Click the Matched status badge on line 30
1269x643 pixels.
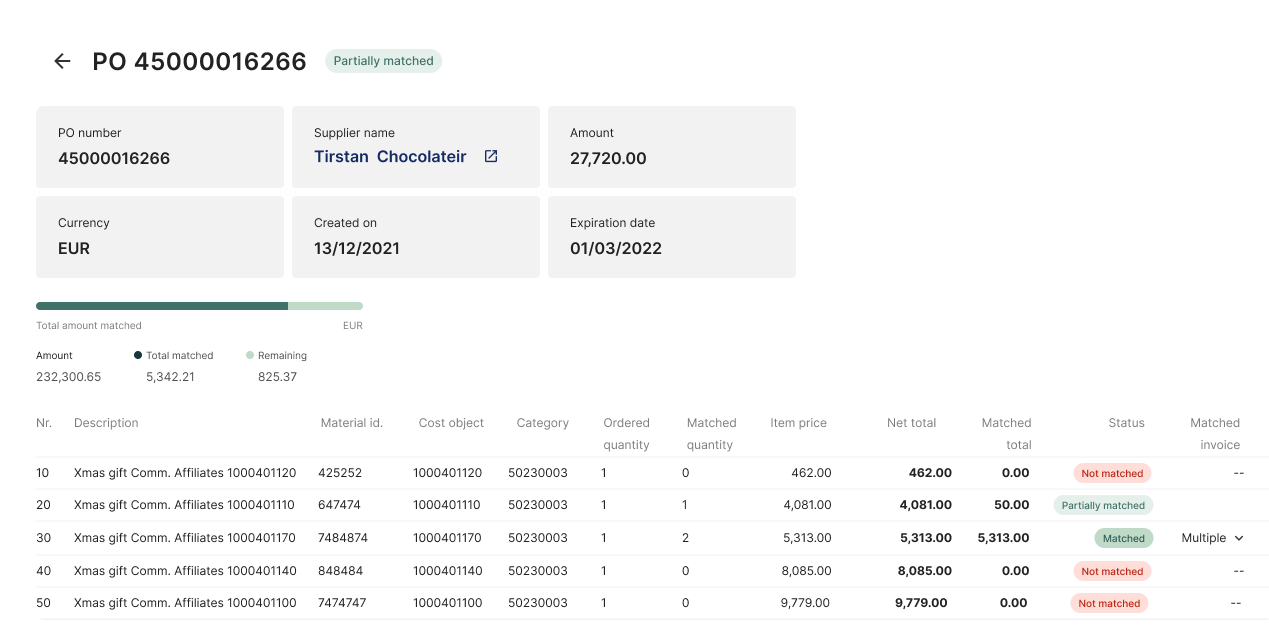1123,538
